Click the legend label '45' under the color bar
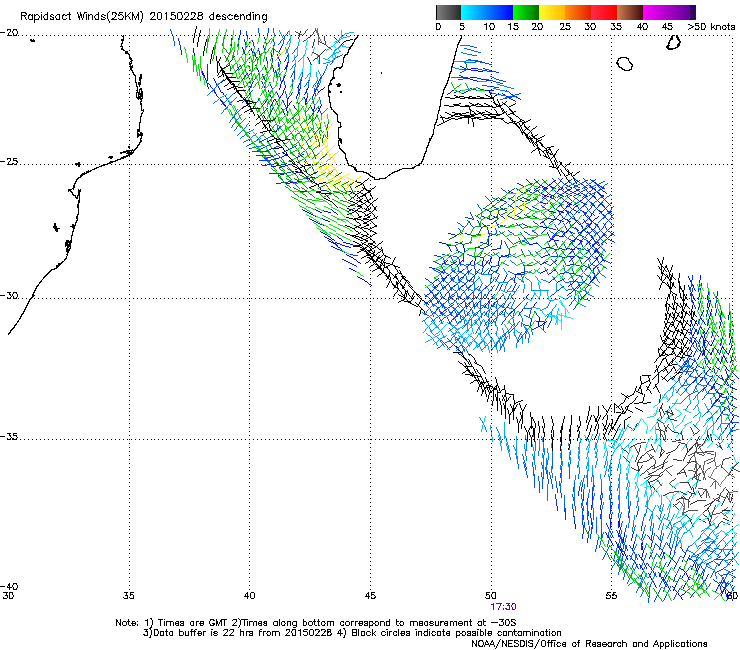The height and width of the screenshot is (650, 740). coord(667,27)
